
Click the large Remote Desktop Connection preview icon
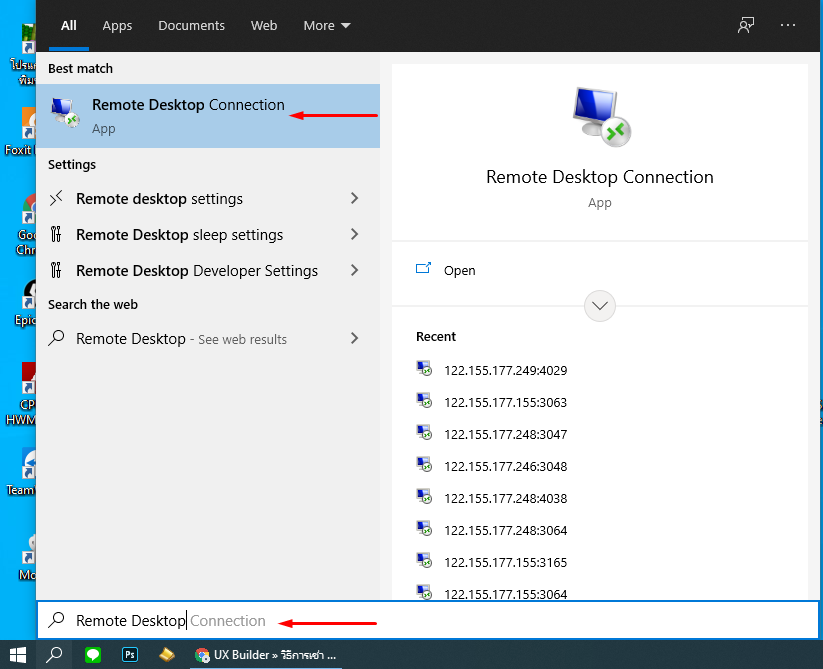click(601, 116)
